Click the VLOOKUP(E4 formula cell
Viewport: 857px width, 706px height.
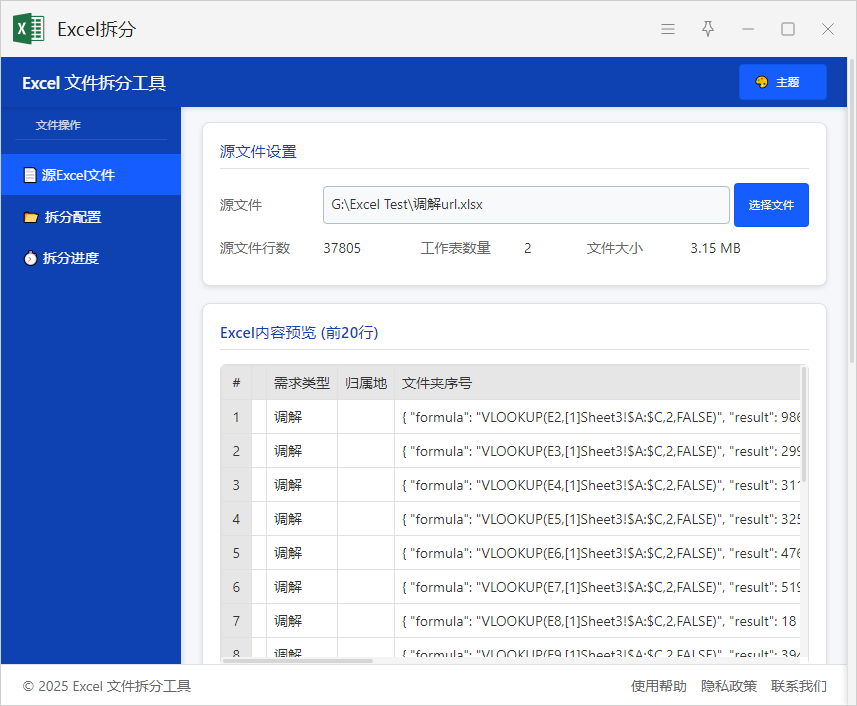click(x=597, y=485)
